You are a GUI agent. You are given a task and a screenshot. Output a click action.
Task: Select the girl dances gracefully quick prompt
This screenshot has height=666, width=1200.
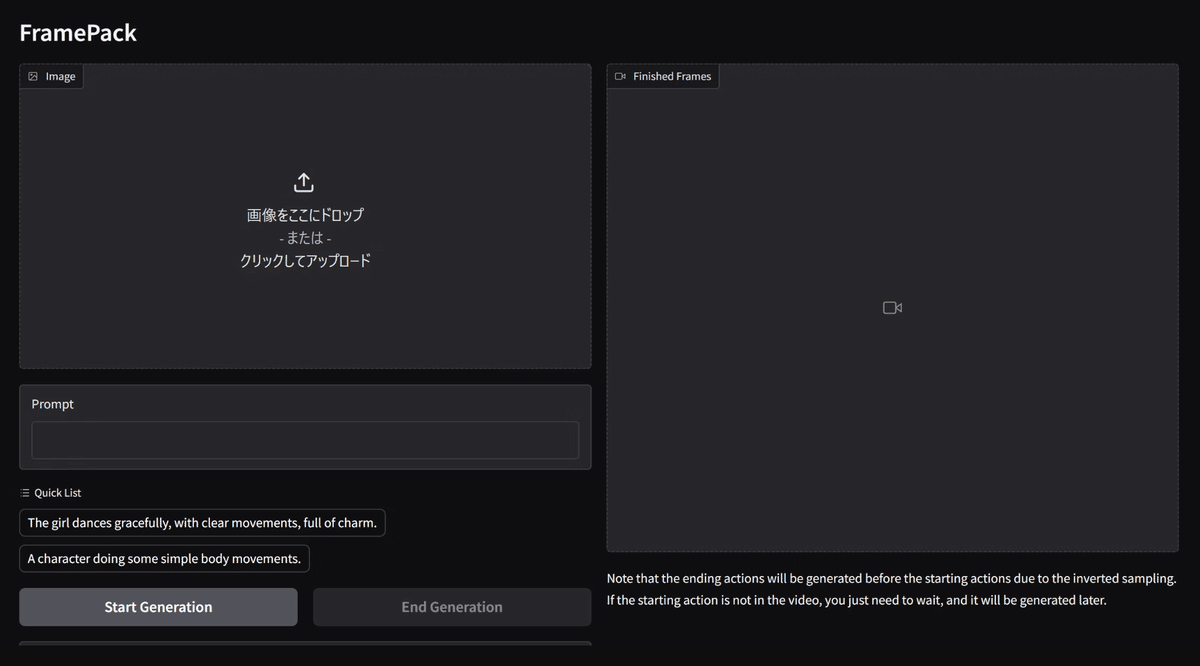pos(203,522)
